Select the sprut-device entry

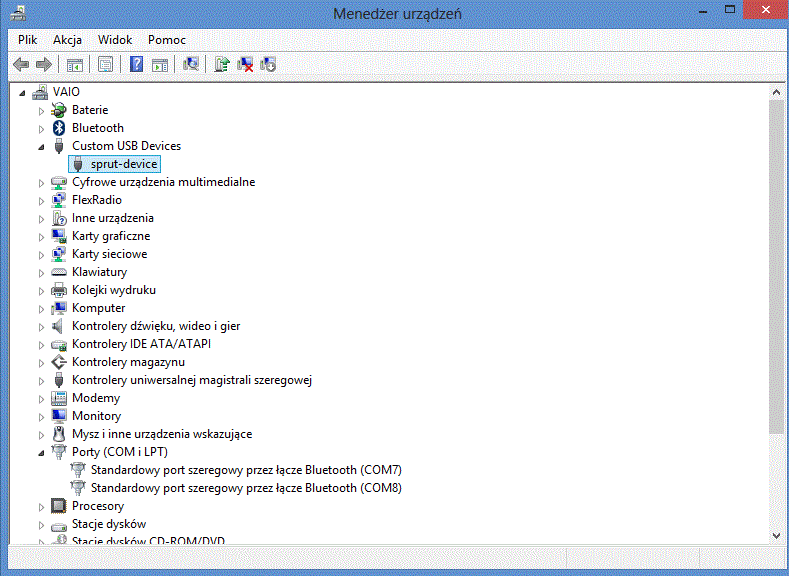coord(124,164)
